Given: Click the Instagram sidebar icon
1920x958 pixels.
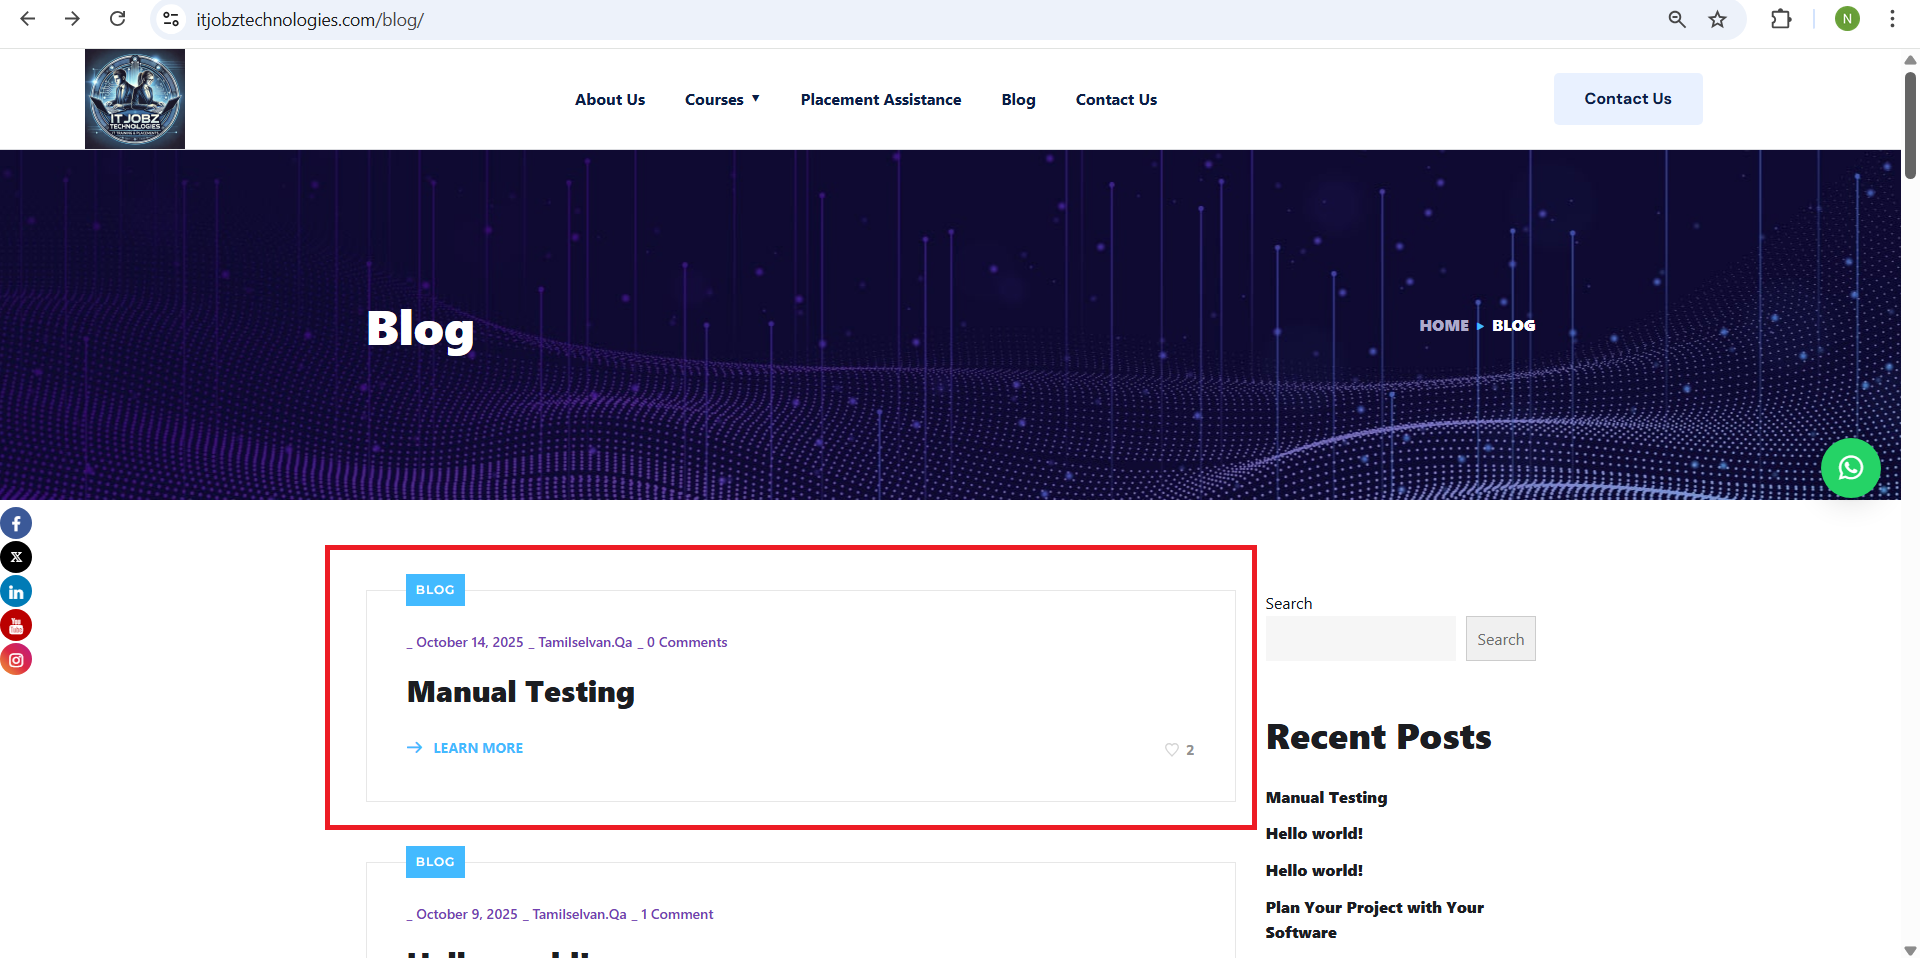Looking at the screenshot, I should point(16,659).
